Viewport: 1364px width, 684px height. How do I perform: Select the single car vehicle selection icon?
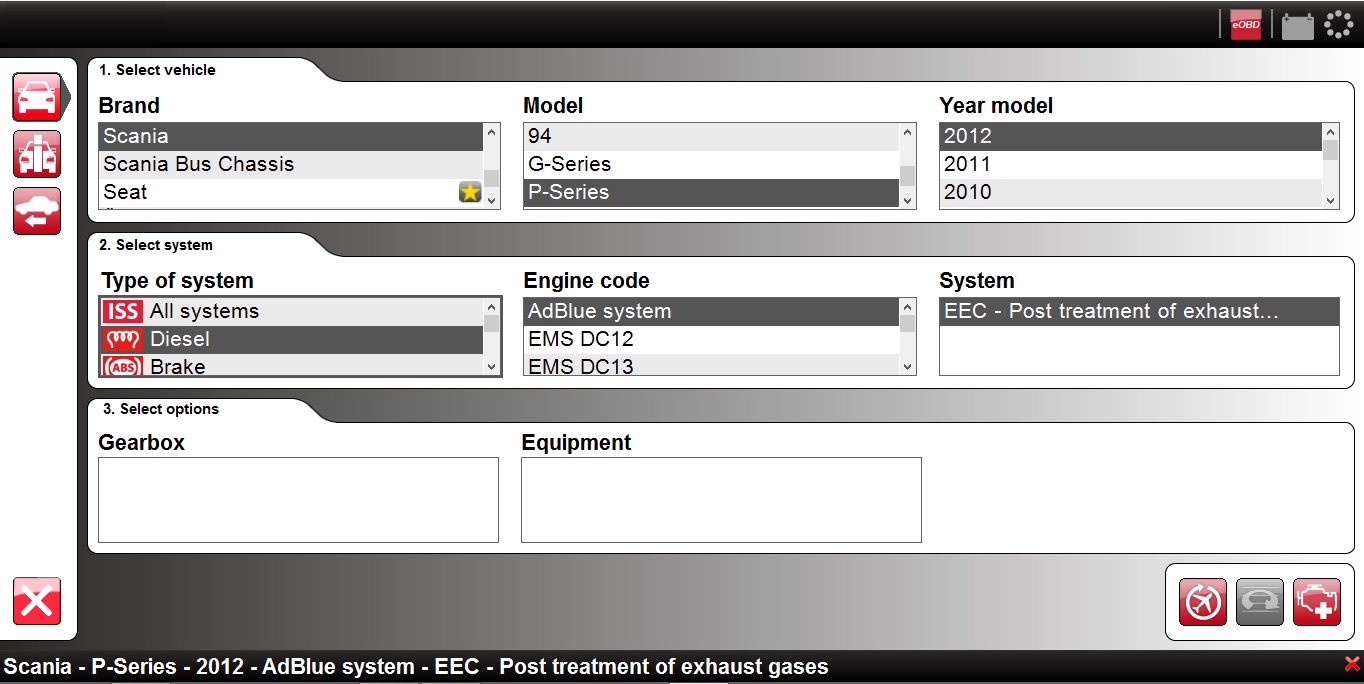pyautogui.click(x=37, y=97)
